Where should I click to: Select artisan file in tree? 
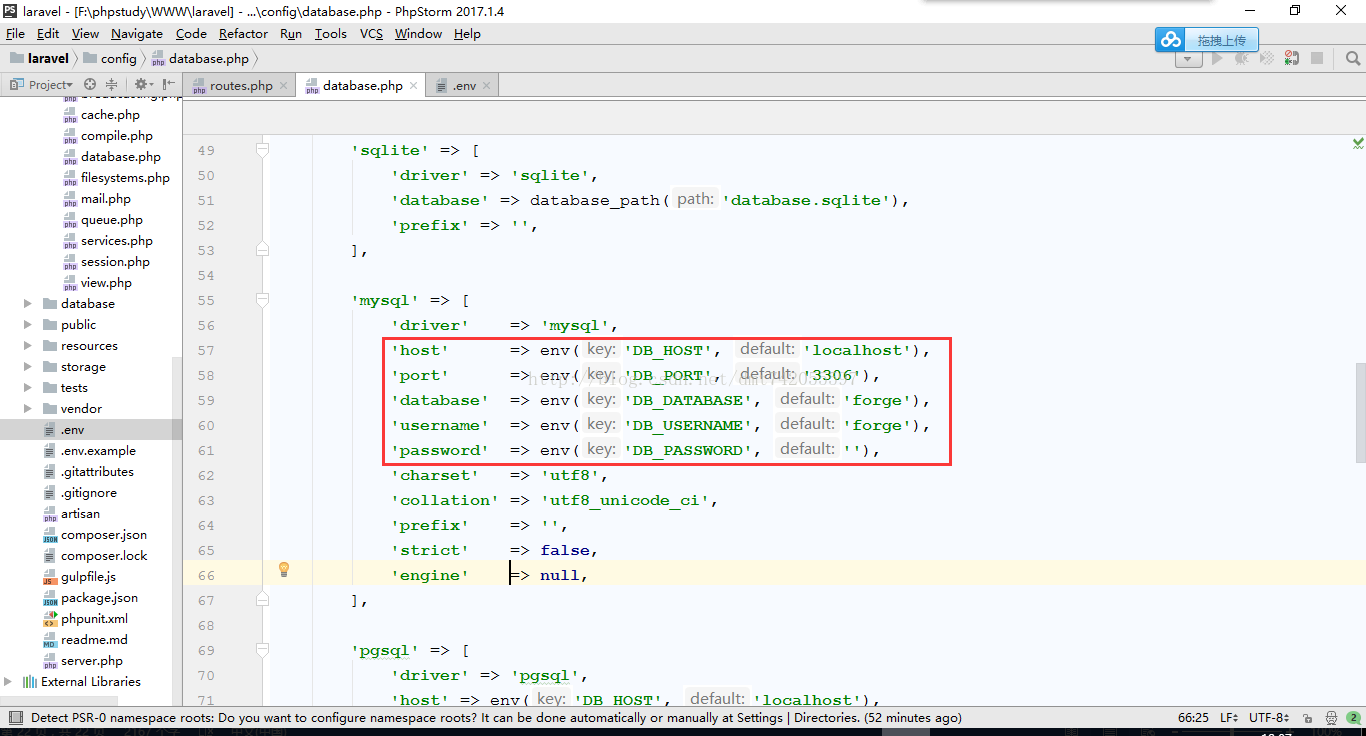tap(80, 514)
